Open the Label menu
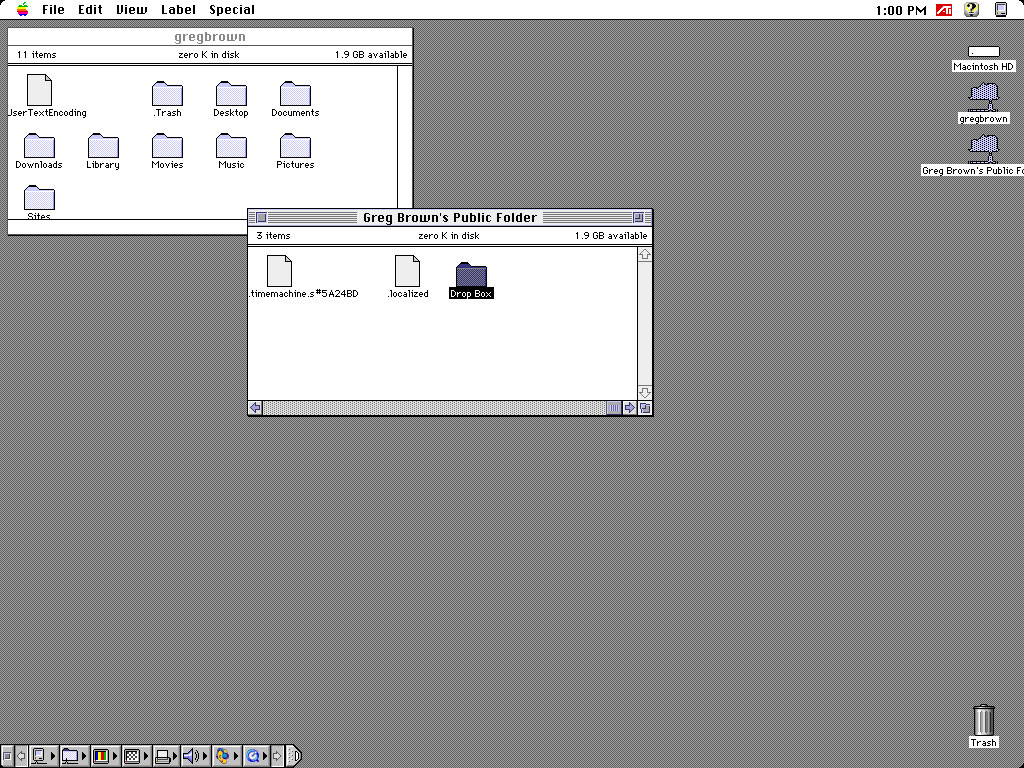This screenshot has width=1024, height=768. pos(178,9)
